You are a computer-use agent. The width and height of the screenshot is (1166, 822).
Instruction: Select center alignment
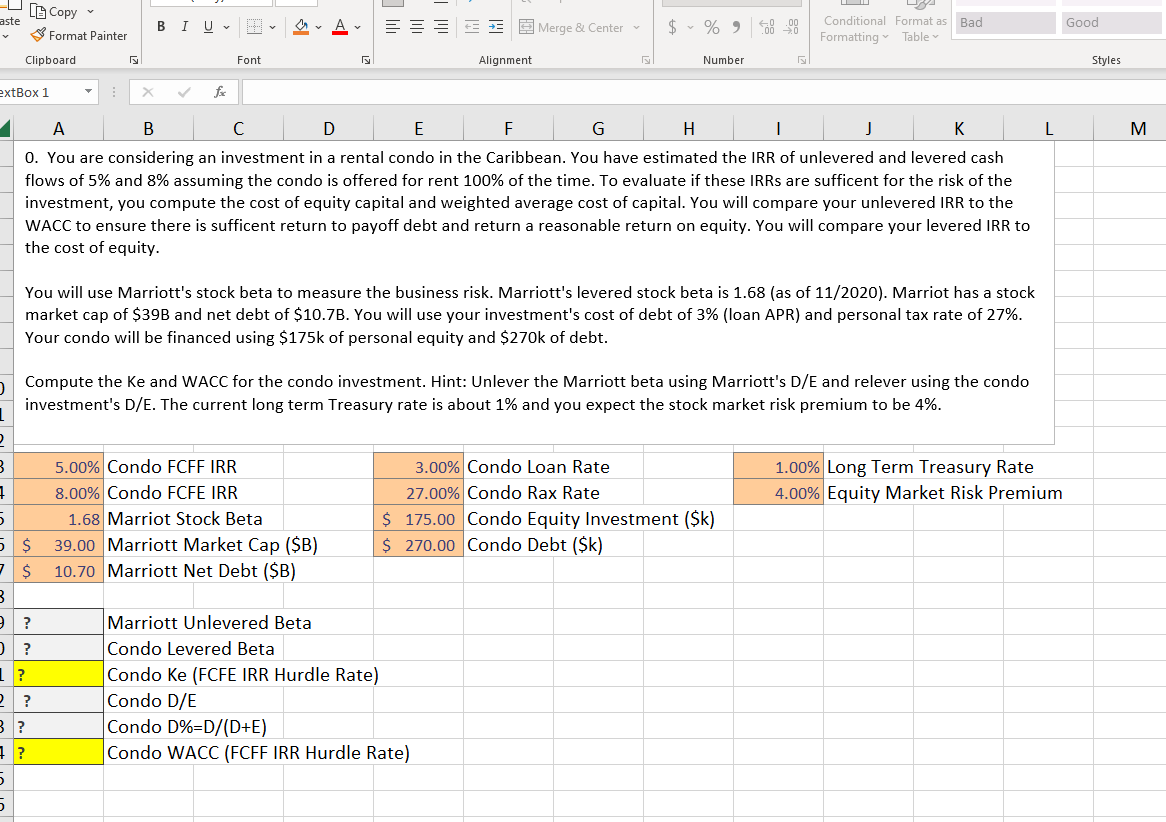pyautogui.click(x=416, y=27)
